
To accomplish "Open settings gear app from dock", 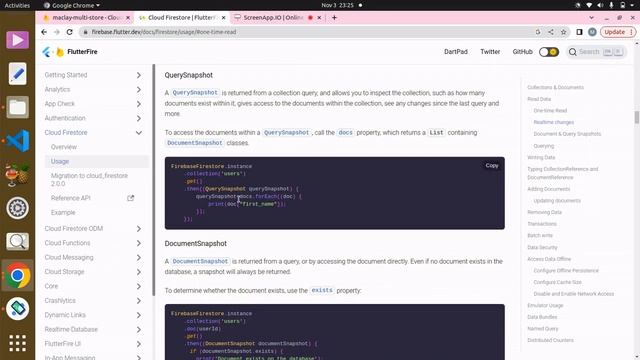I will click(x=18, y=208).
